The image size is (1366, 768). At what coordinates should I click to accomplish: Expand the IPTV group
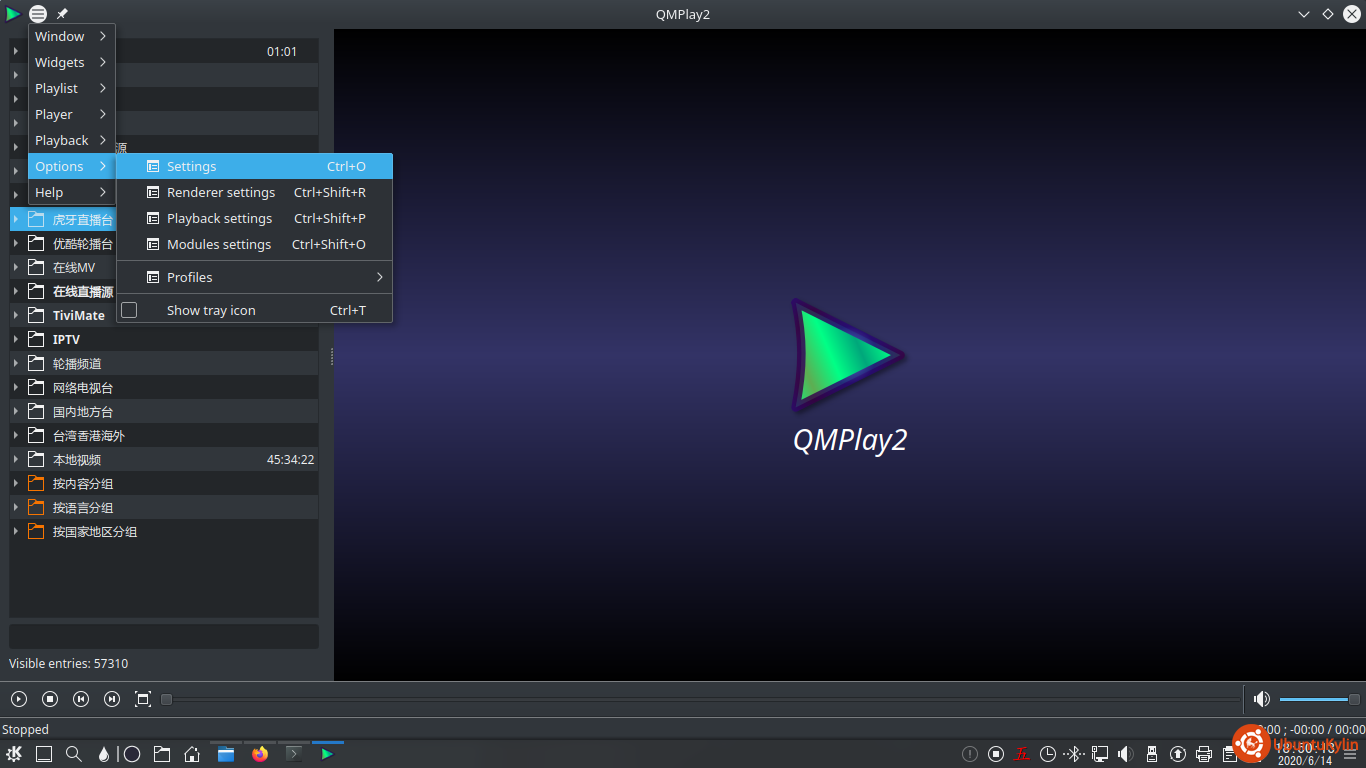click(16, 339)
